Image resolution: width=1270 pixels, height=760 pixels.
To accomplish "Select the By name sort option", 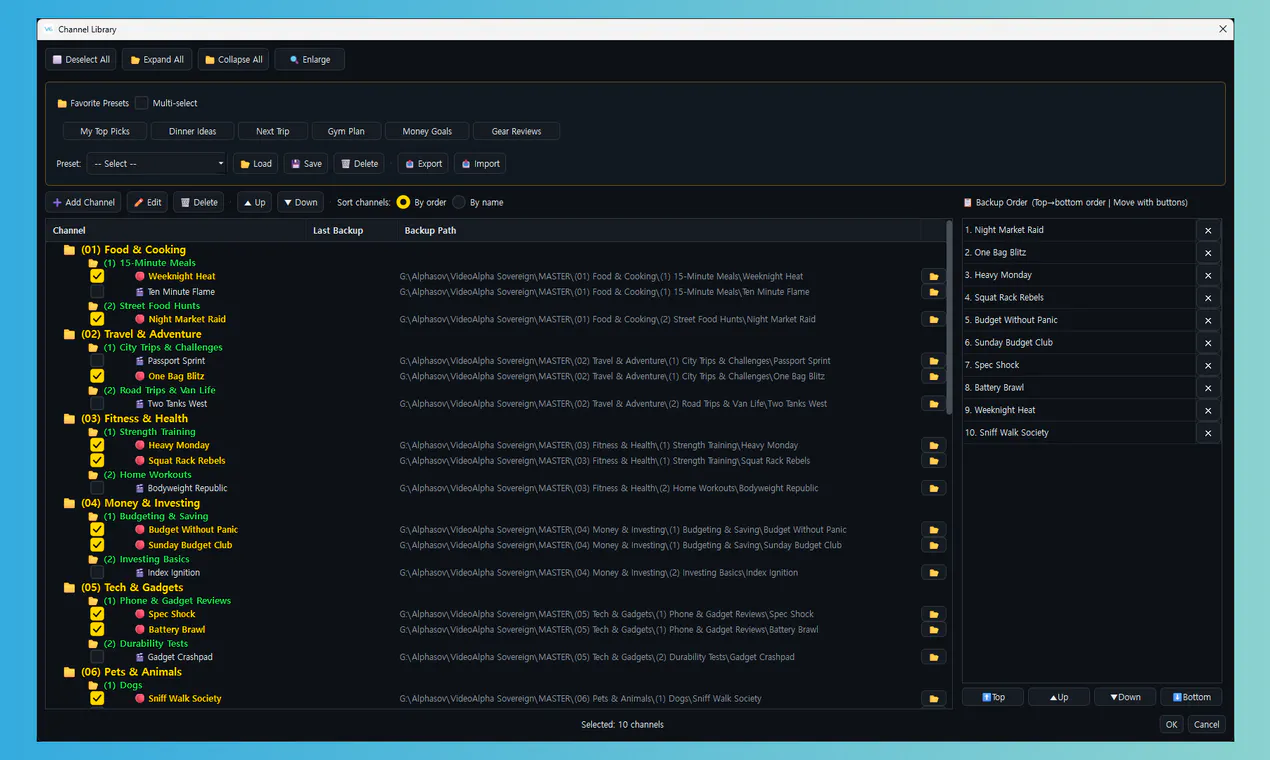I will pos(459,202).
